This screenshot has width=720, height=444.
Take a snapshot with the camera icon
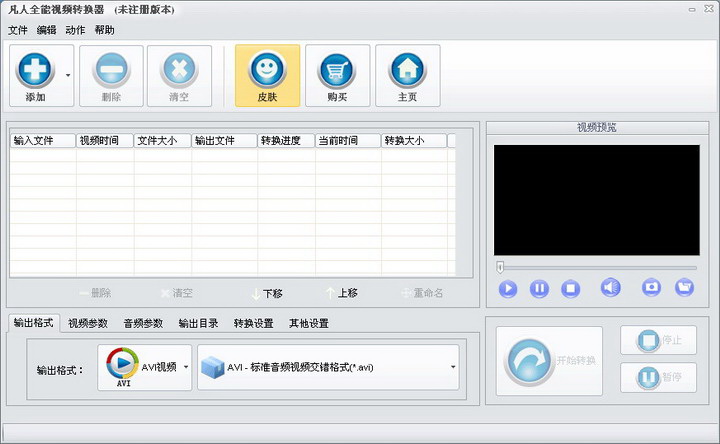[651, 287]
